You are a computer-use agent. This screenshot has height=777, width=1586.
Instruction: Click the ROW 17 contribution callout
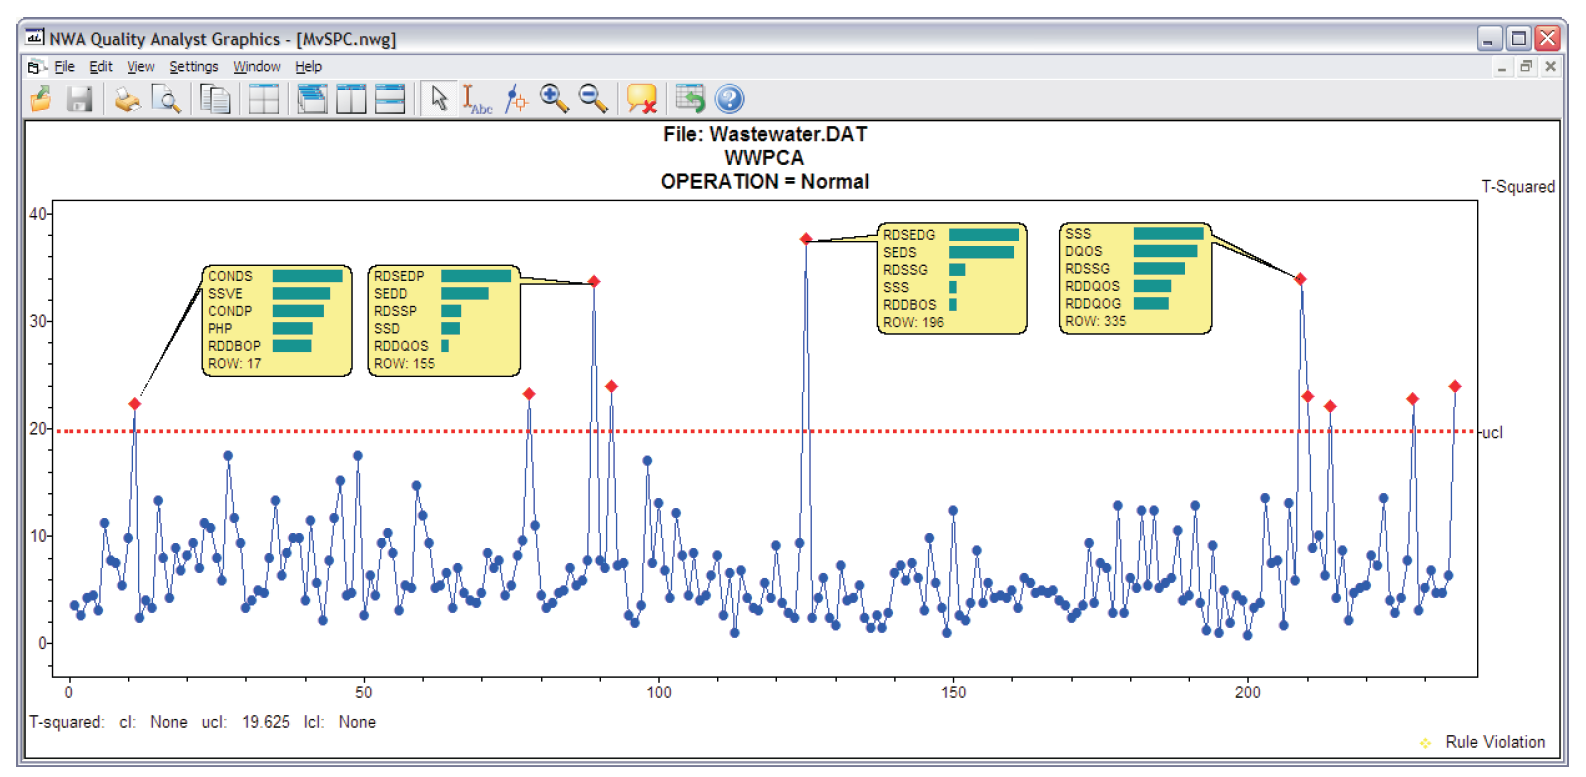277,321
